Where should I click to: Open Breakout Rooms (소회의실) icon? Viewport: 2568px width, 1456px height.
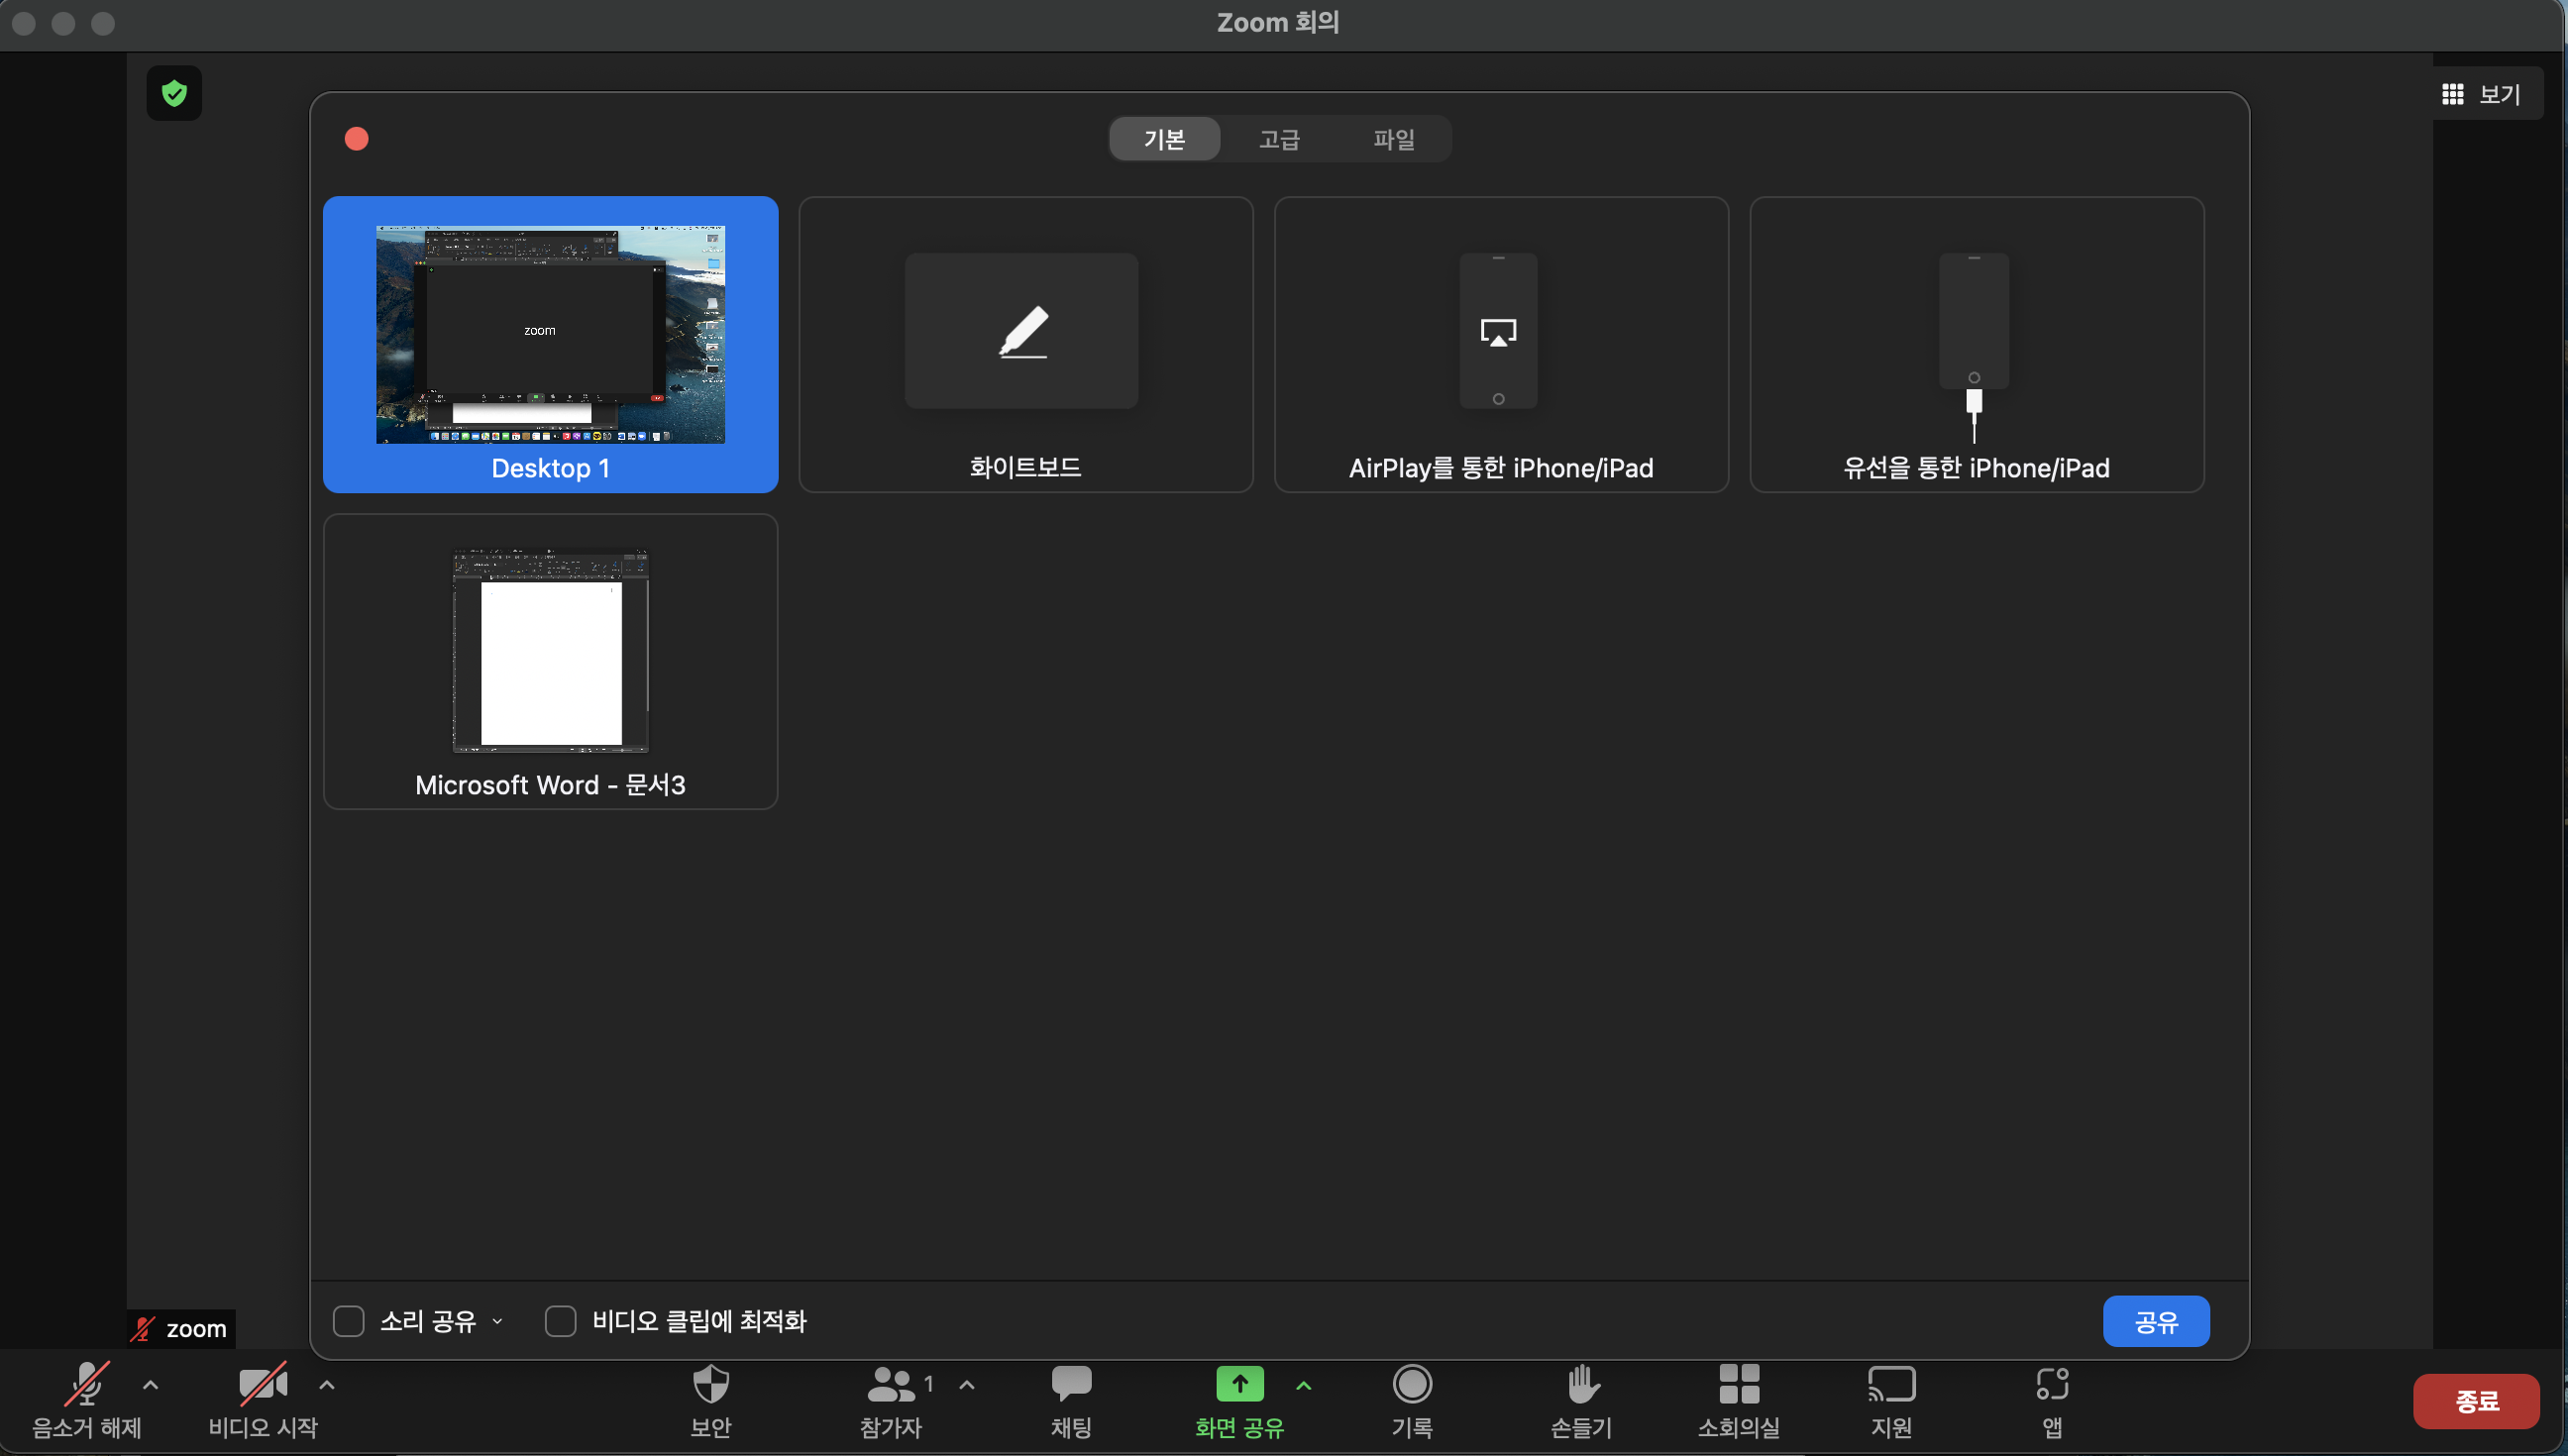click(1738, 1385)
